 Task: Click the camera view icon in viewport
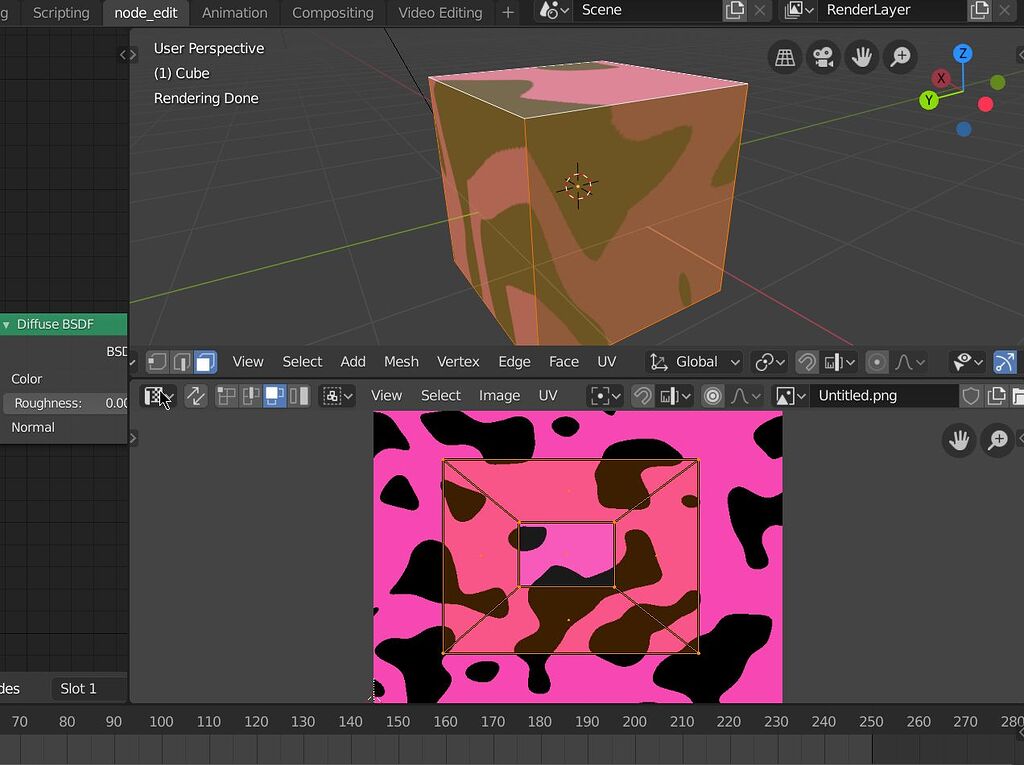coord(824,57)
